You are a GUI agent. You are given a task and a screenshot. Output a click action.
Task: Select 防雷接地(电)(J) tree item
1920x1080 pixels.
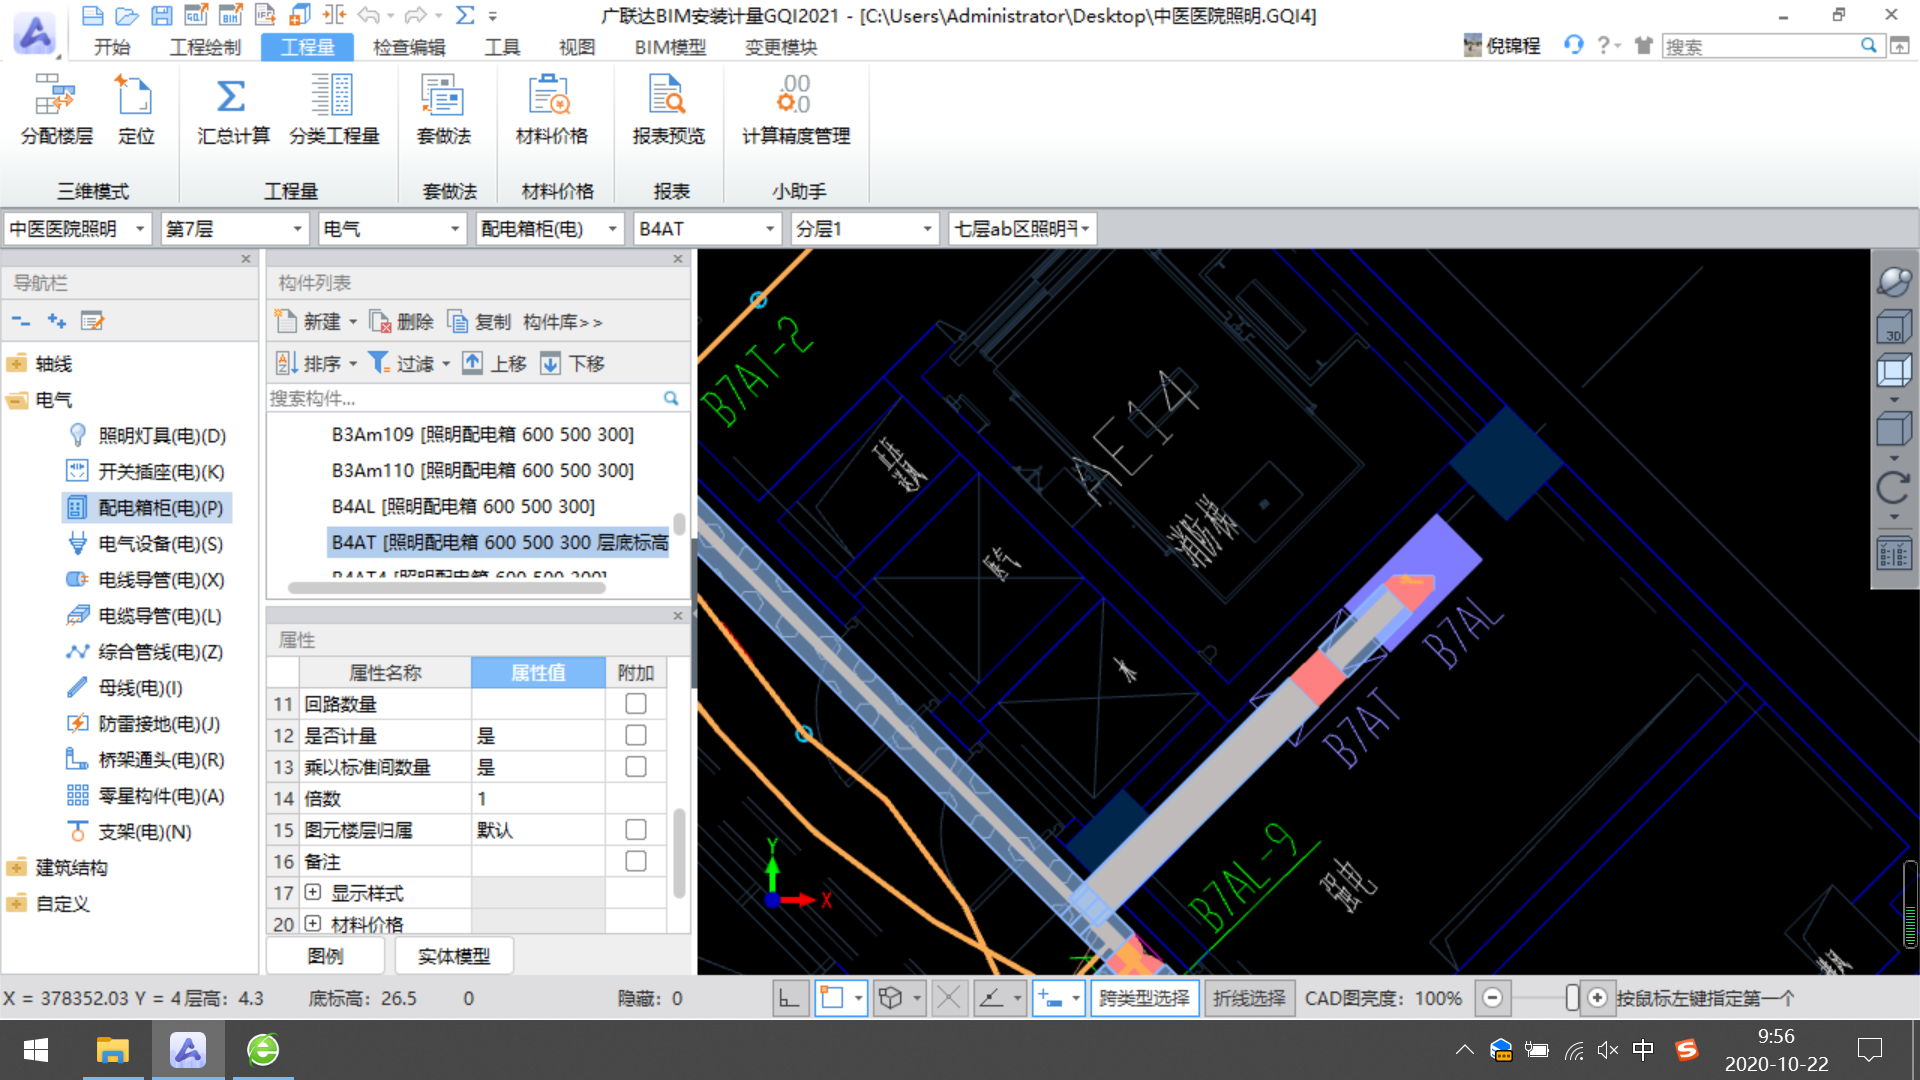point(159,724)
